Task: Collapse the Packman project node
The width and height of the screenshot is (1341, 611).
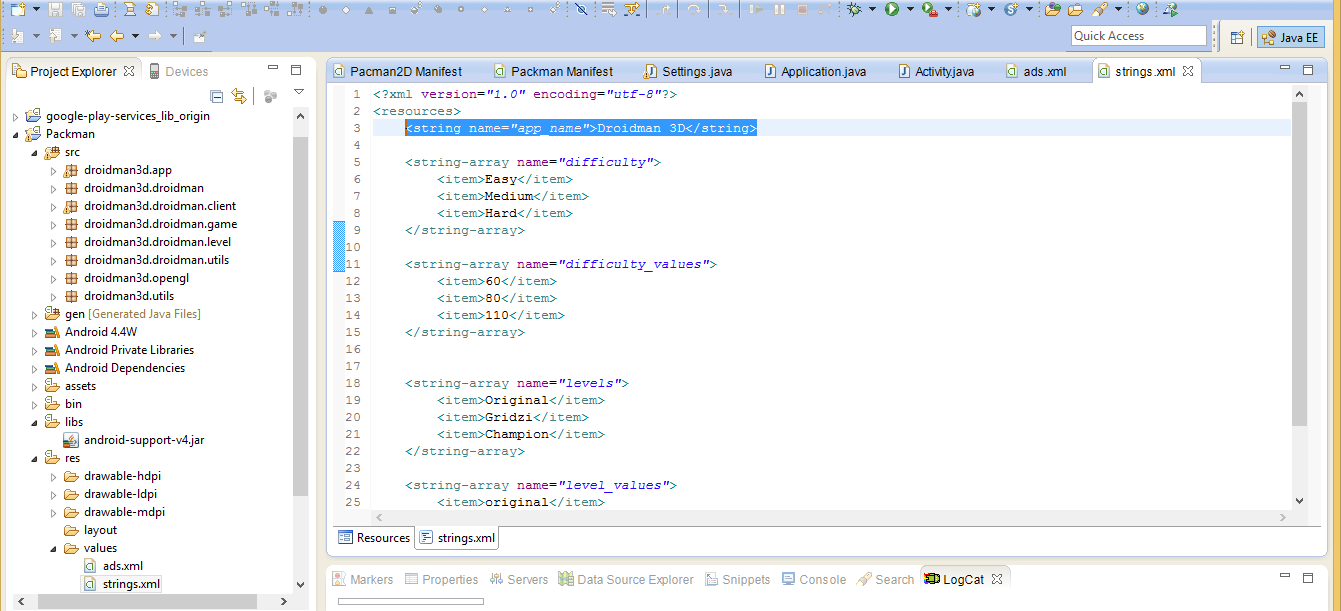Action: tap(15, 134)
